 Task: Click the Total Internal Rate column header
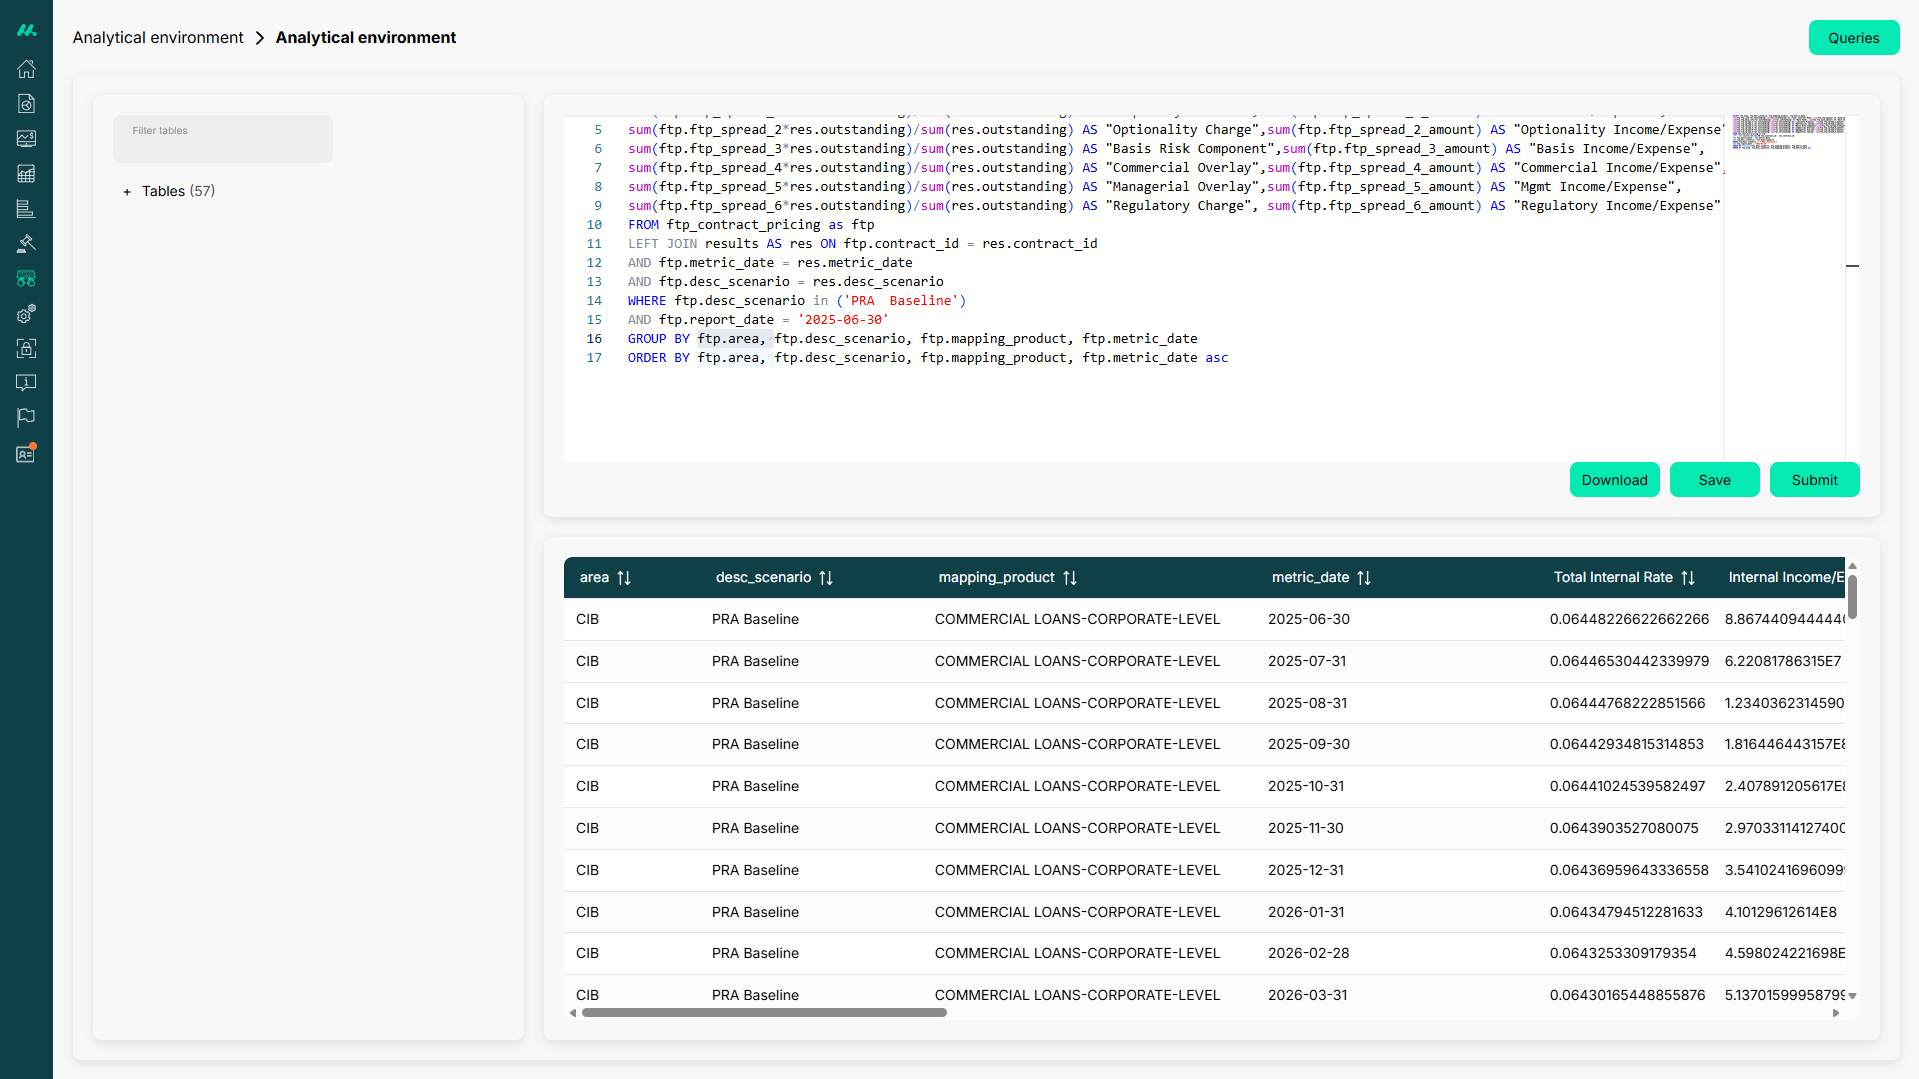click(1613, 578)
